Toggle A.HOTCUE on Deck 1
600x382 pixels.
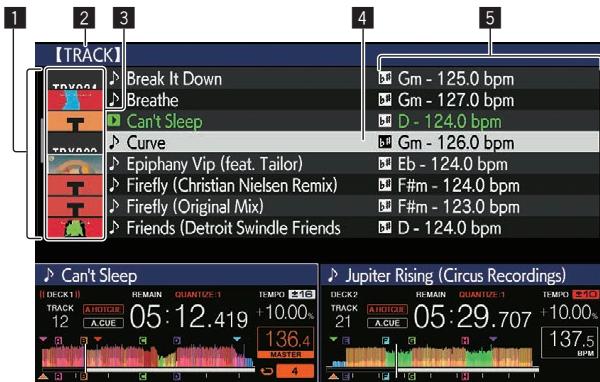pyautogui.click(x=103, y=309)
